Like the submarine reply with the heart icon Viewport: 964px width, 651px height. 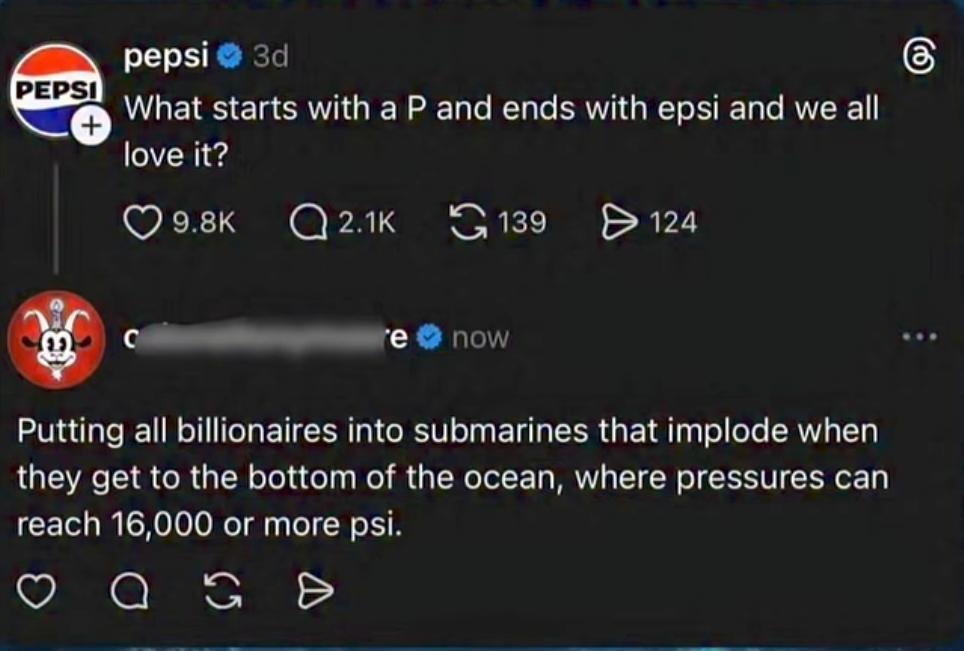coord(38,591)
